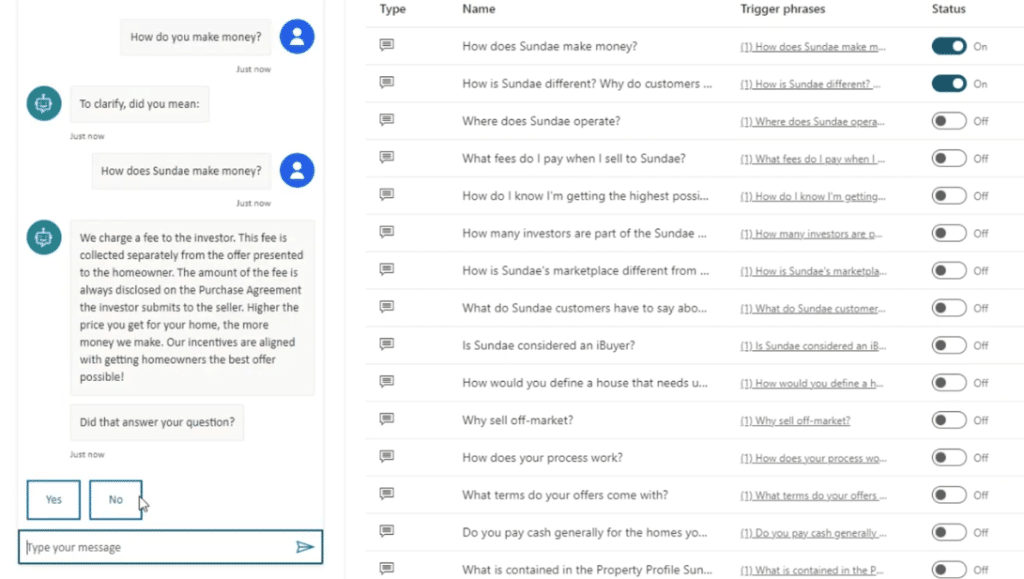Click the topic icon for 'How would you define a house' row
Screen dimensions: 1024x579
click(x=387, y=381)
